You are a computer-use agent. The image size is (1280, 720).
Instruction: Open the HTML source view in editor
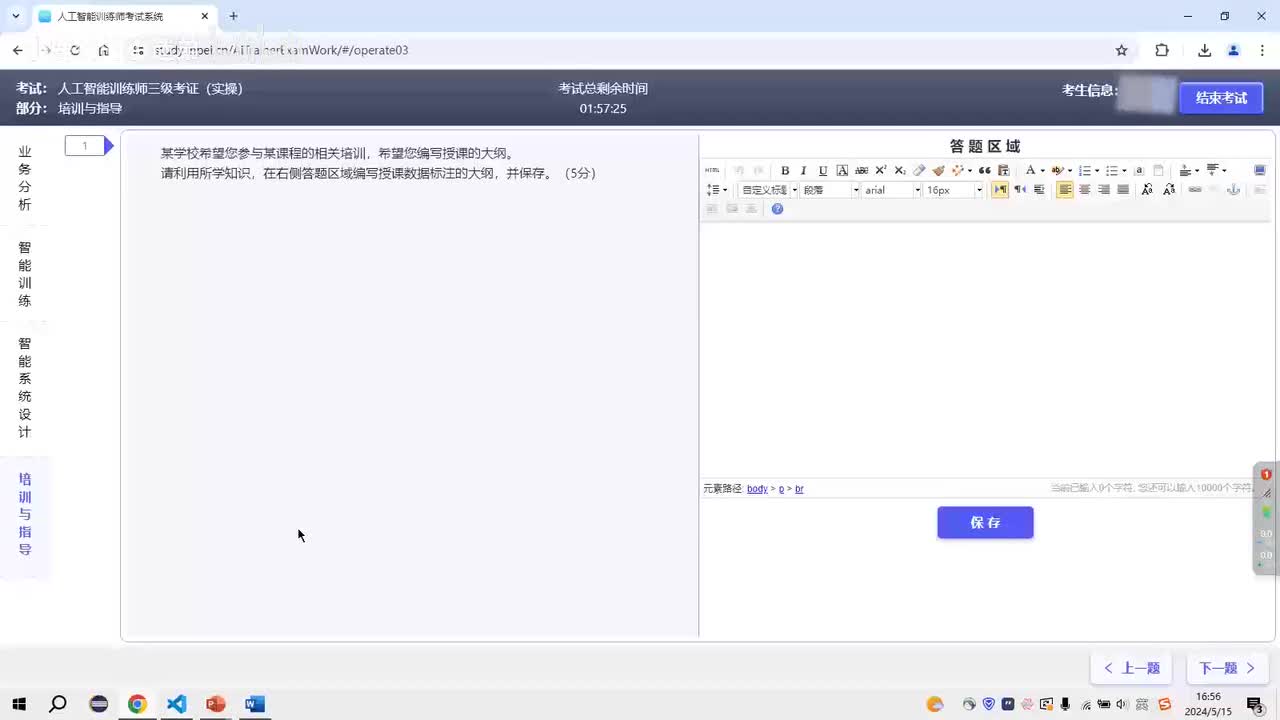[712, 170]
